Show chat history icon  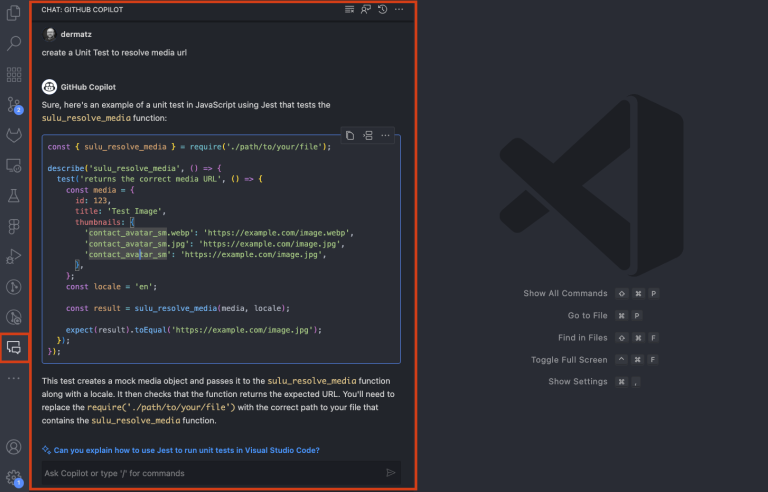pyautogui.click(x=383, y=9)
